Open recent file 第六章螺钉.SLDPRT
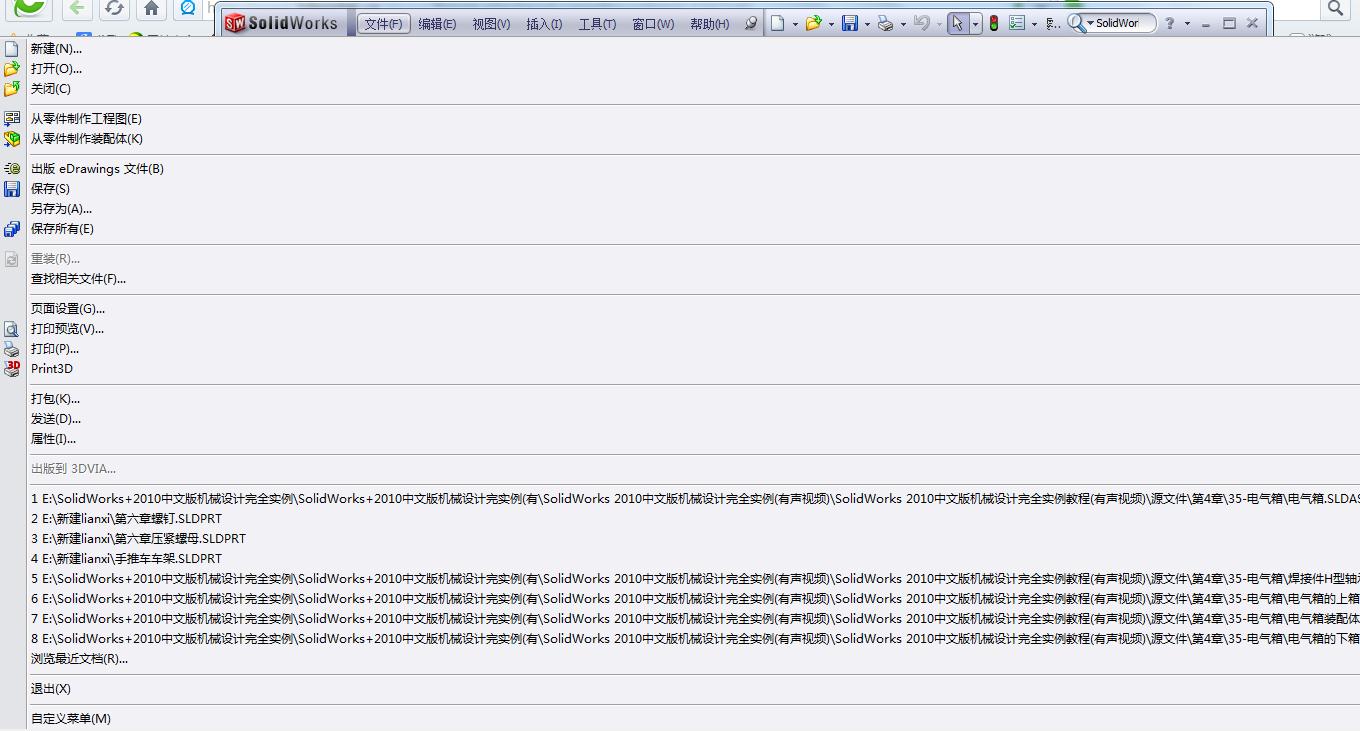Image resolution: width=1360 pixels, height=731 pixels. coord(126,519)
